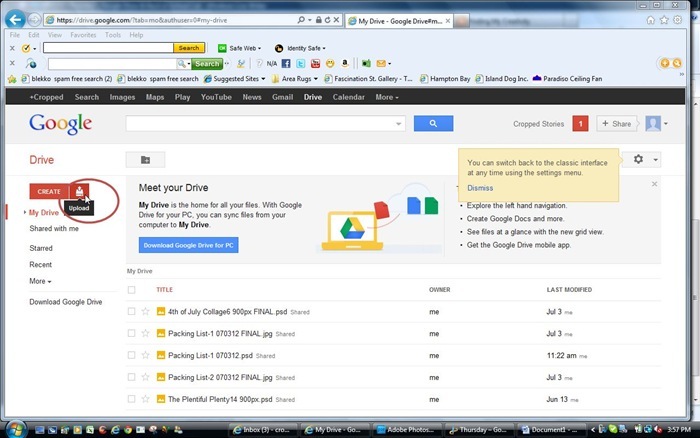
Task: Check the box for 4th of July Collage6 file
Action: pos(132,311)
